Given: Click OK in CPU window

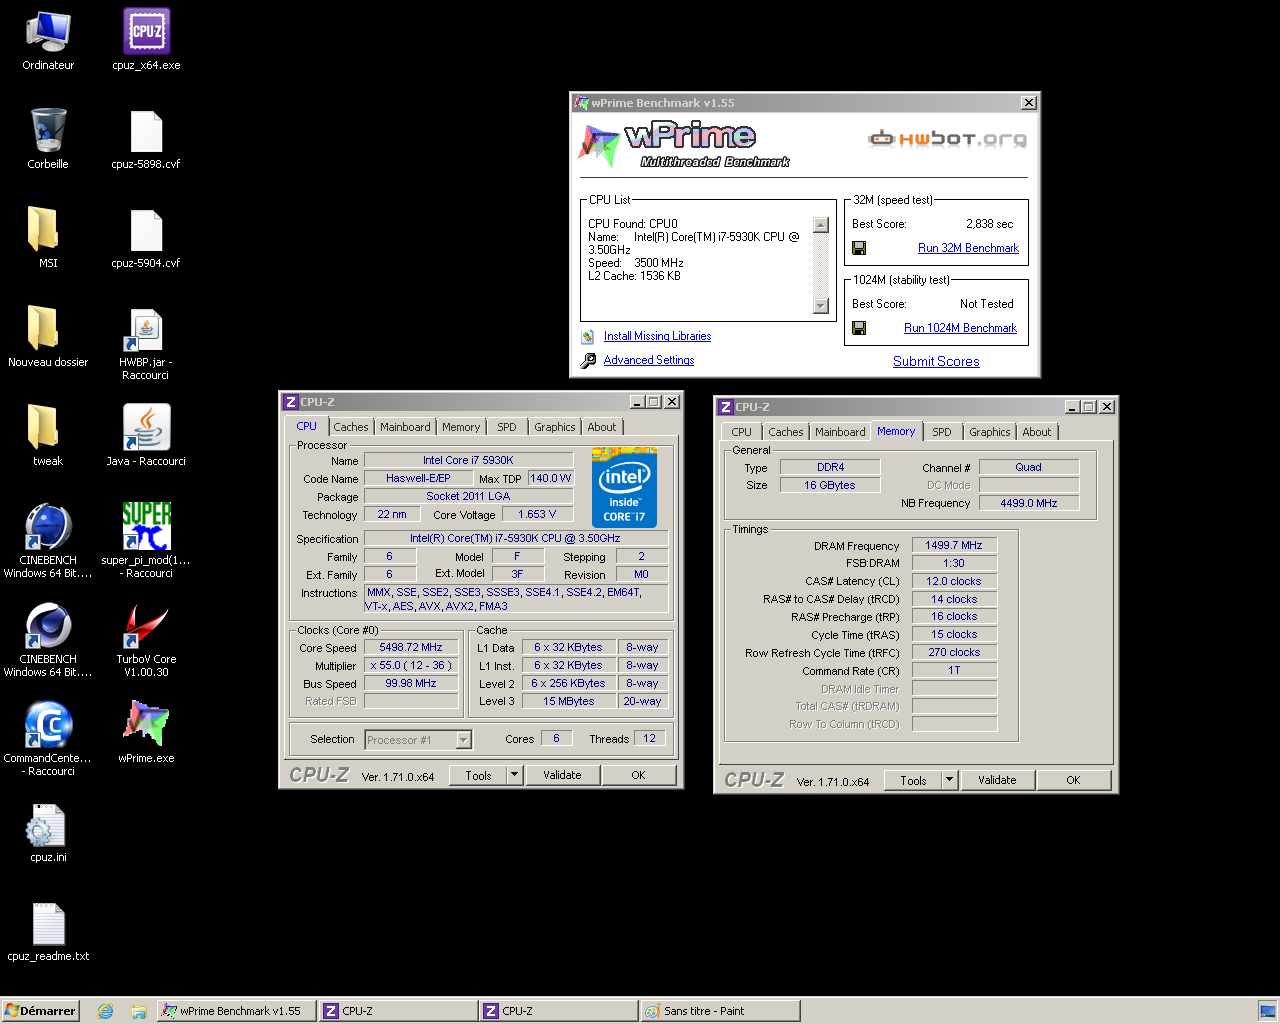Looking at the screenshot, I should (x=639, y=775).
